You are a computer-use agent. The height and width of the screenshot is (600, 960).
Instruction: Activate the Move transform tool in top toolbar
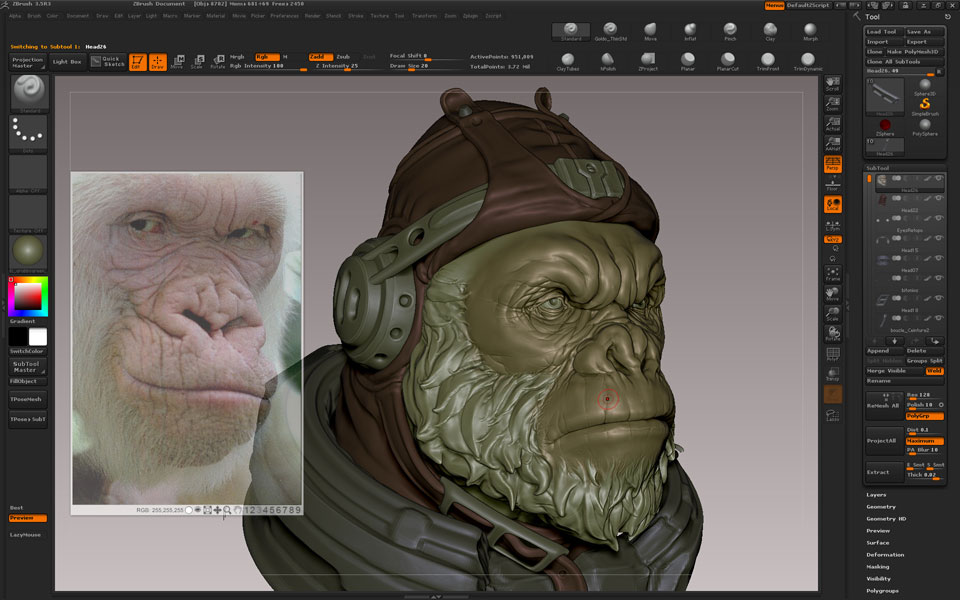(177, 62)
